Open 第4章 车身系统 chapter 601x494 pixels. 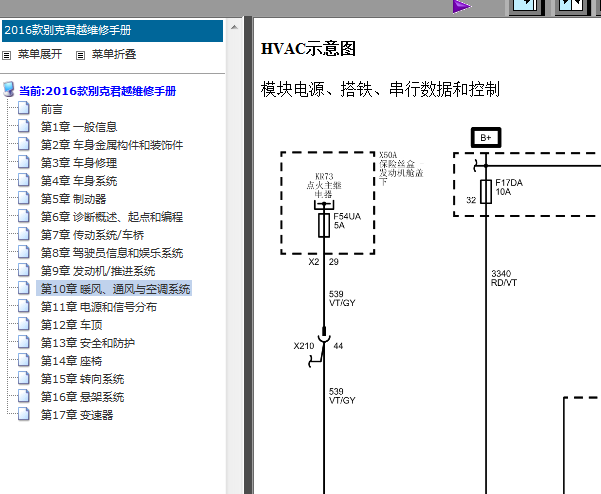point(79,181)
